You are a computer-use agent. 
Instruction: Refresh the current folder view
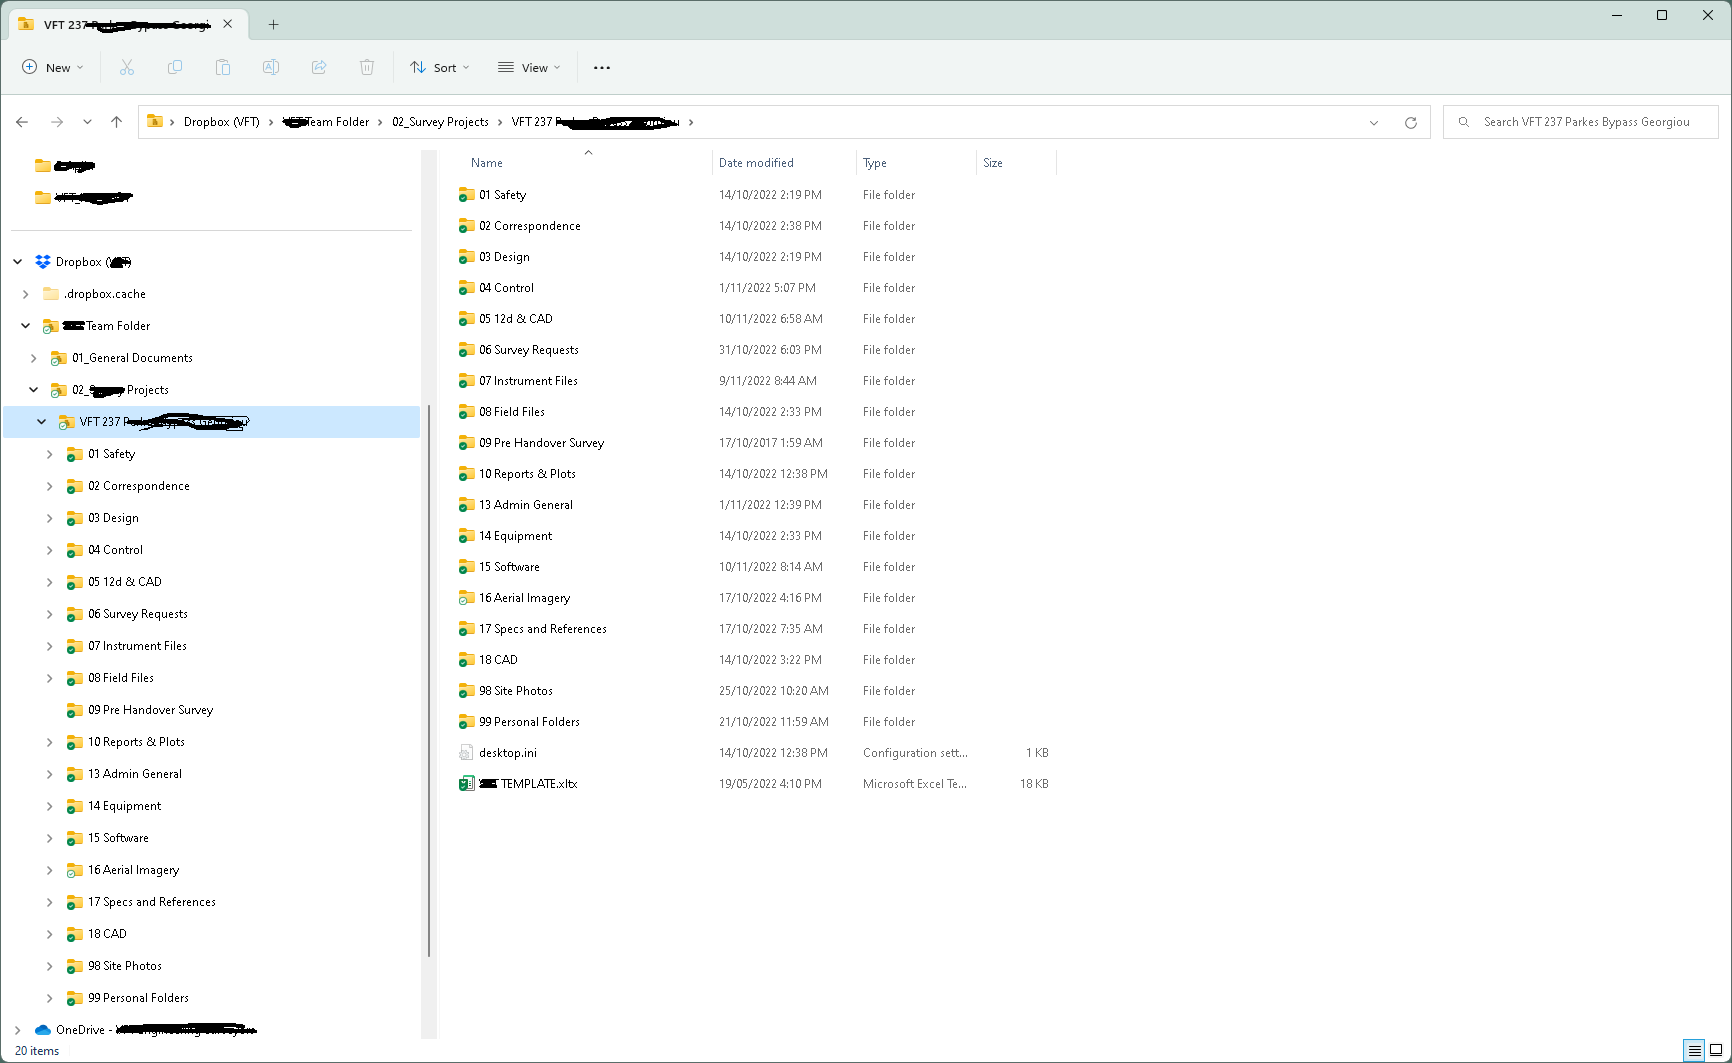pos(1411,122)
